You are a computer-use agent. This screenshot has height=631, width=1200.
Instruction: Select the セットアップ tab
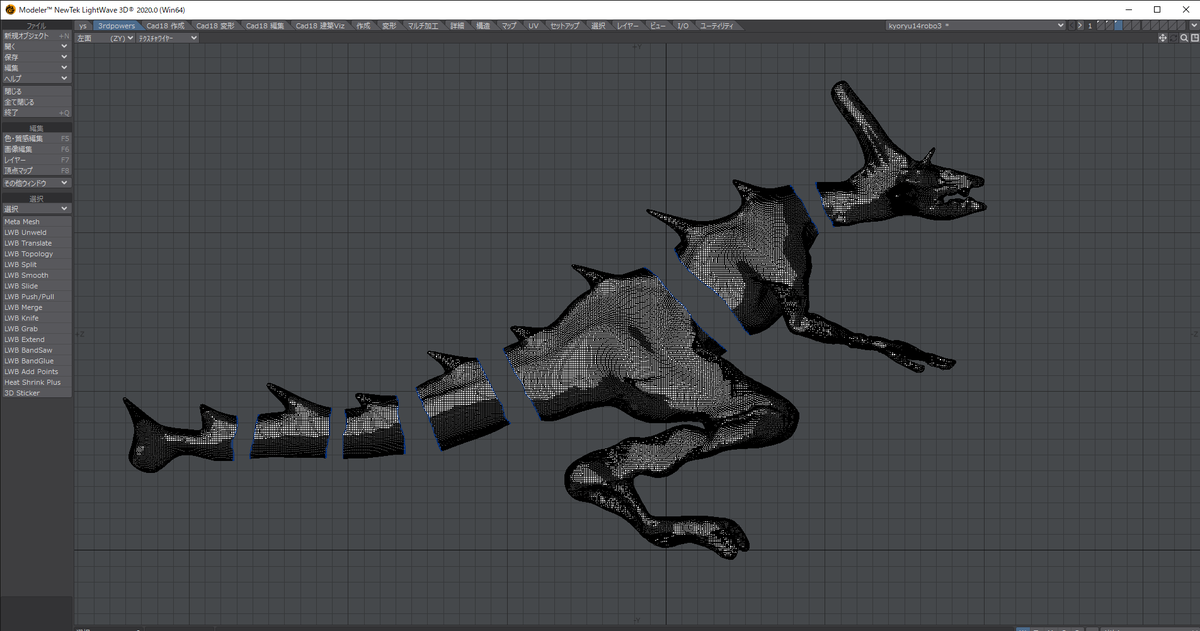coord(564,25)
